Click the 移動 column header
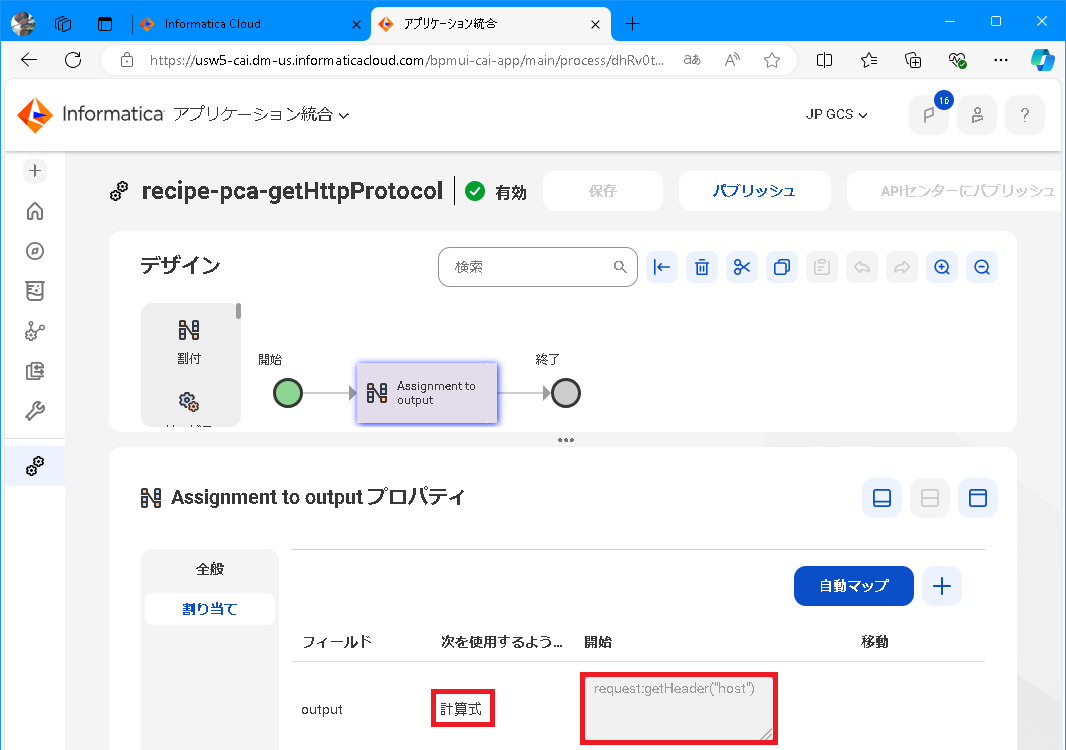 874,641
